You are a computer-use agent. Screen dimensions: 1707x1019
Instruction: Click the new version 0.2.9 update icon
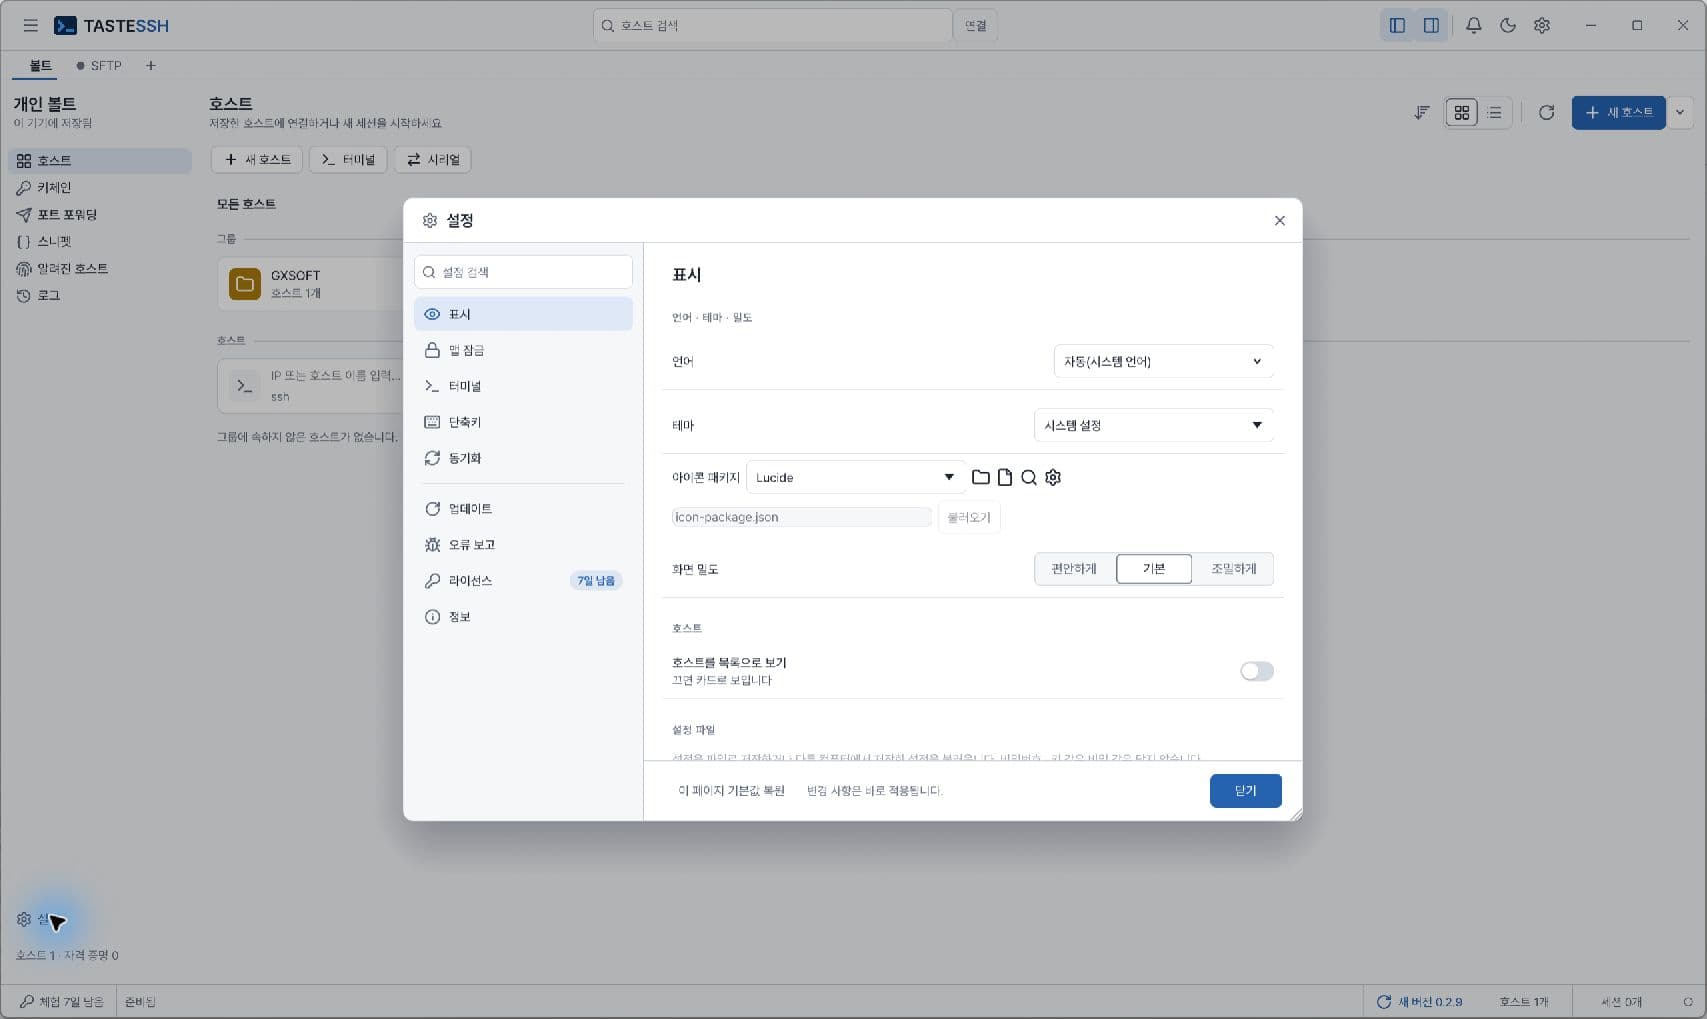(x=1383, y=1001)
